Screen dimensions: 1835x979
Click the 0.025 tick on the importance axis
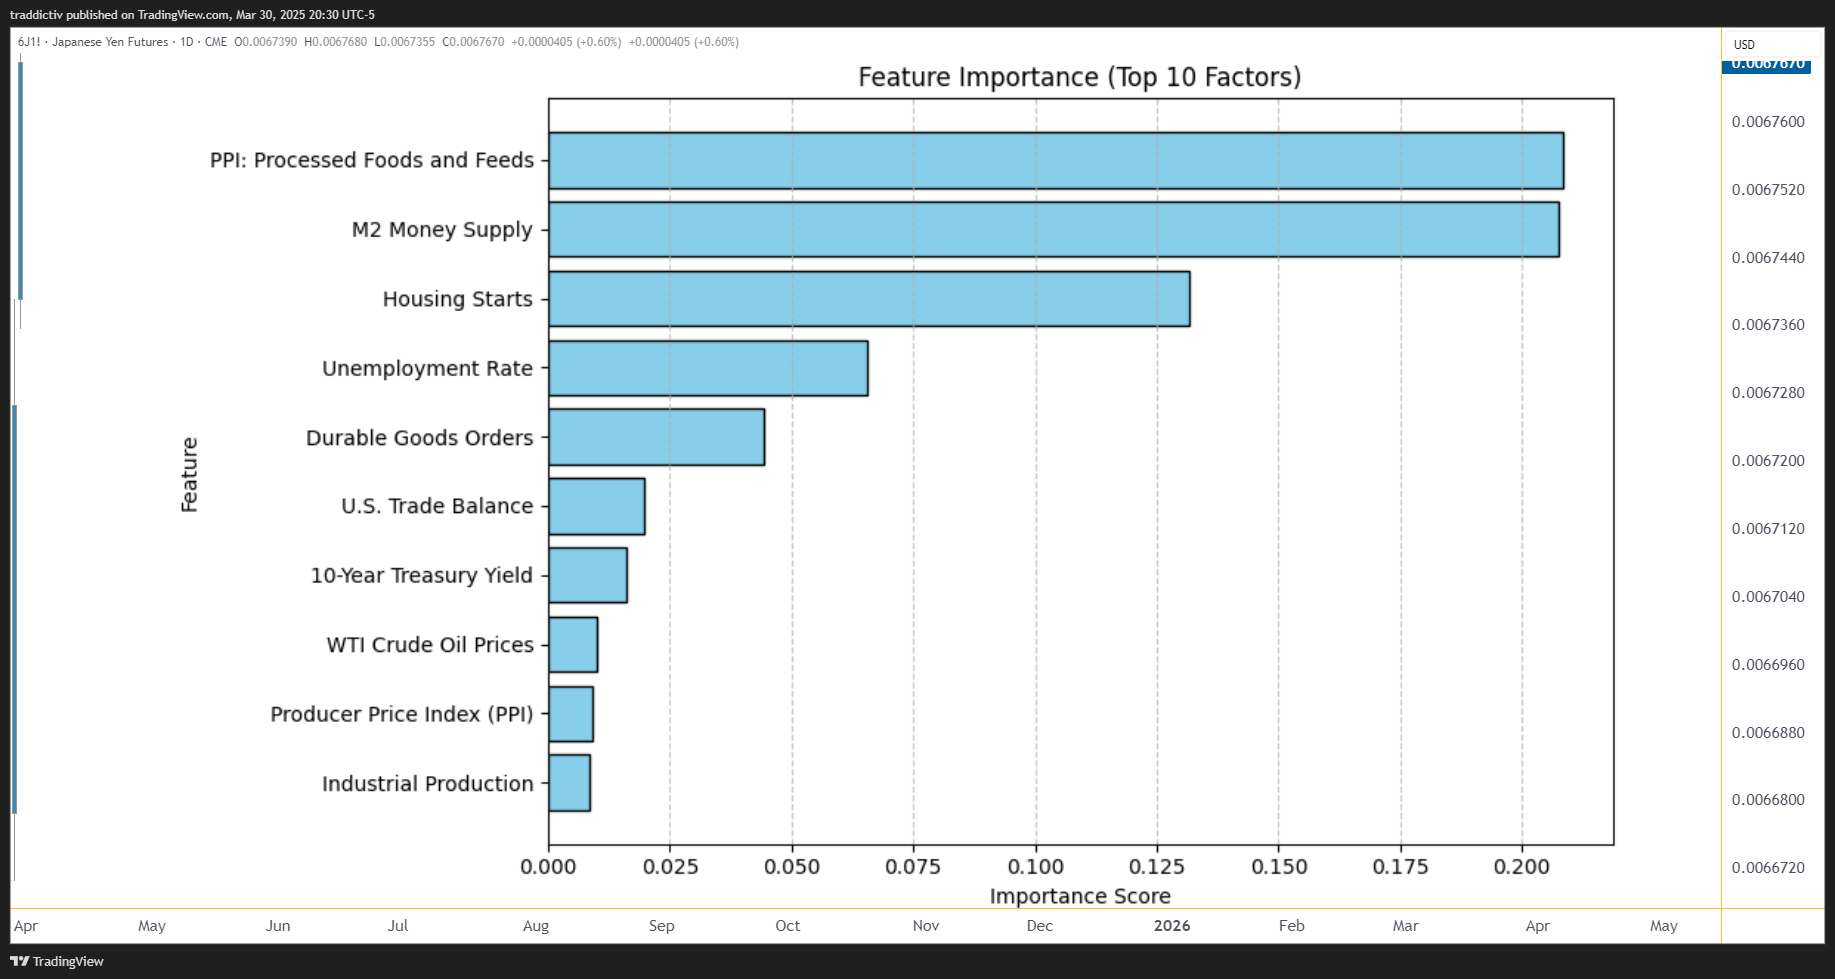(670, 867)
